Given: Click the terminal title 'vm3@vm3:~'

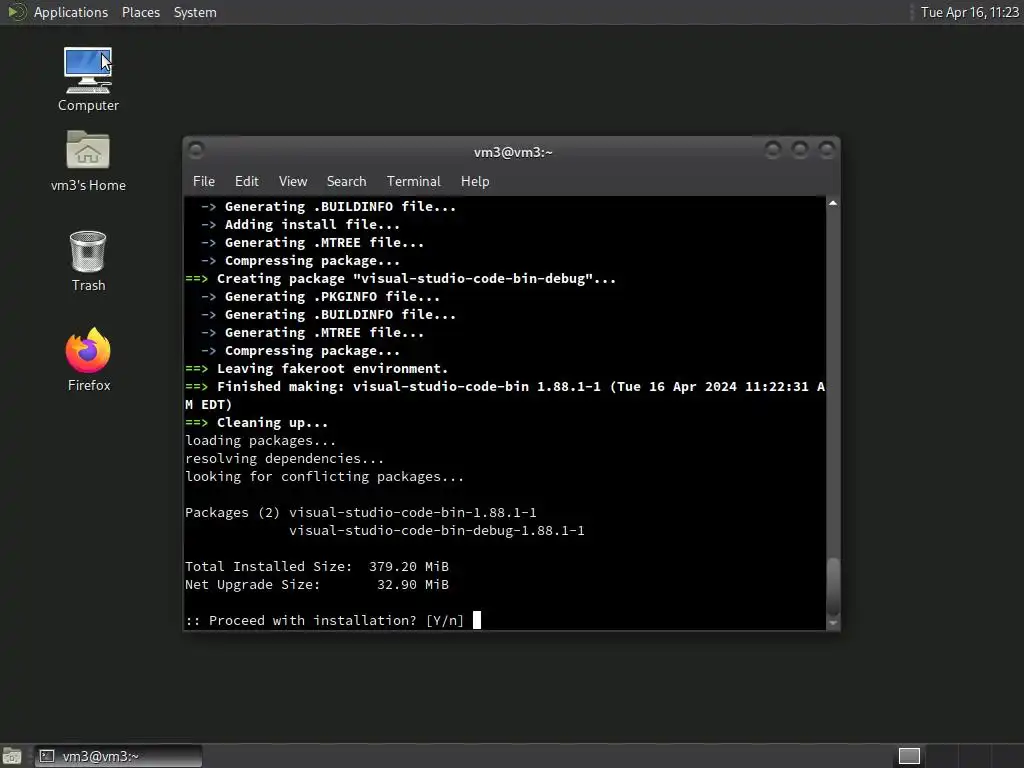Looking at the screenshot, I should (x=513, y=152).
